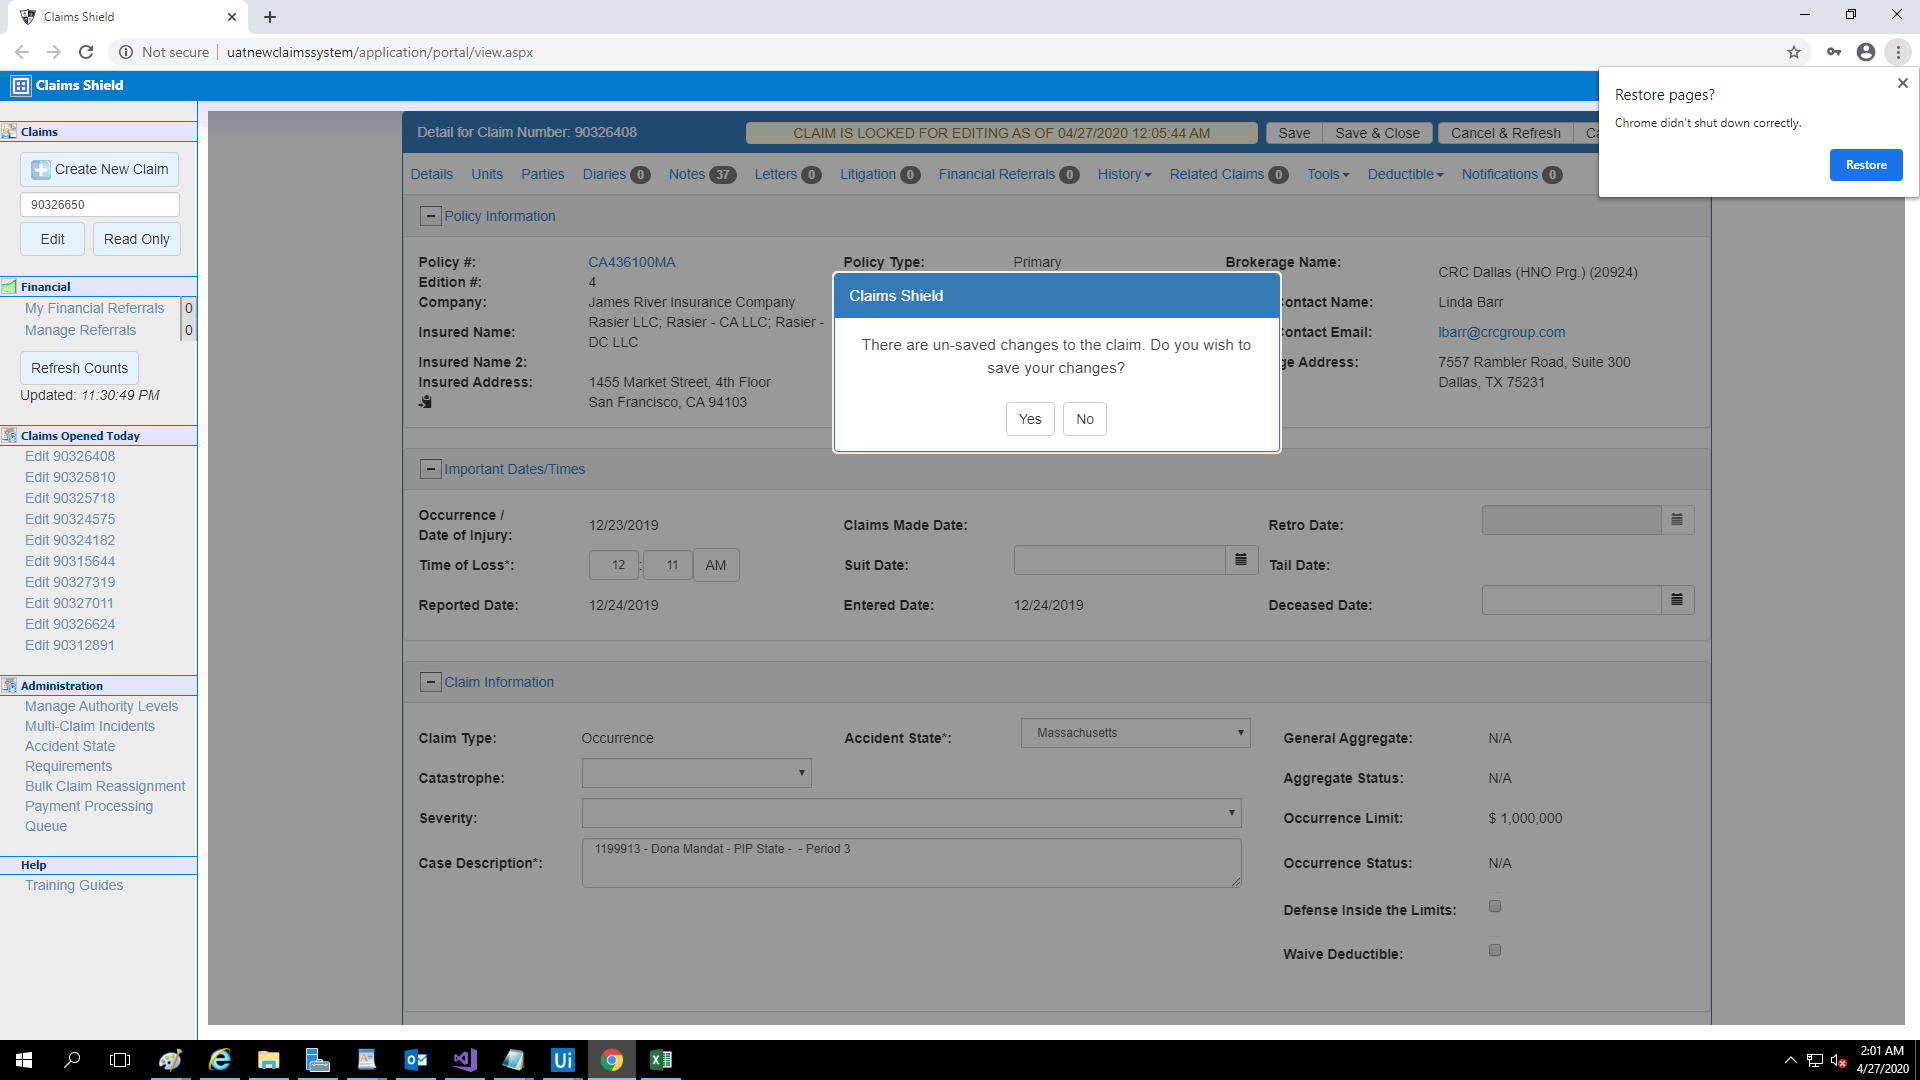Open Chrome three-dot menu

click(x=1898, y=52)
